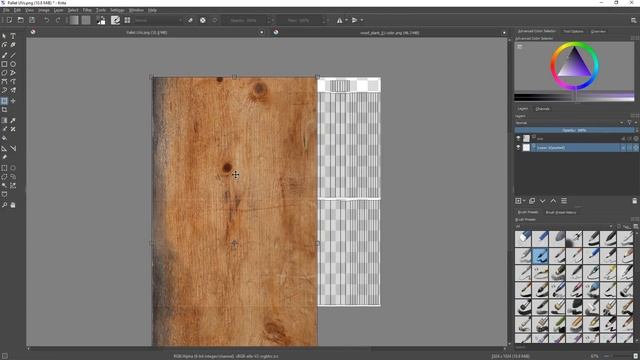Delete layer with trash icon
This screenshot has height=360, width=640.
point(634,201)
